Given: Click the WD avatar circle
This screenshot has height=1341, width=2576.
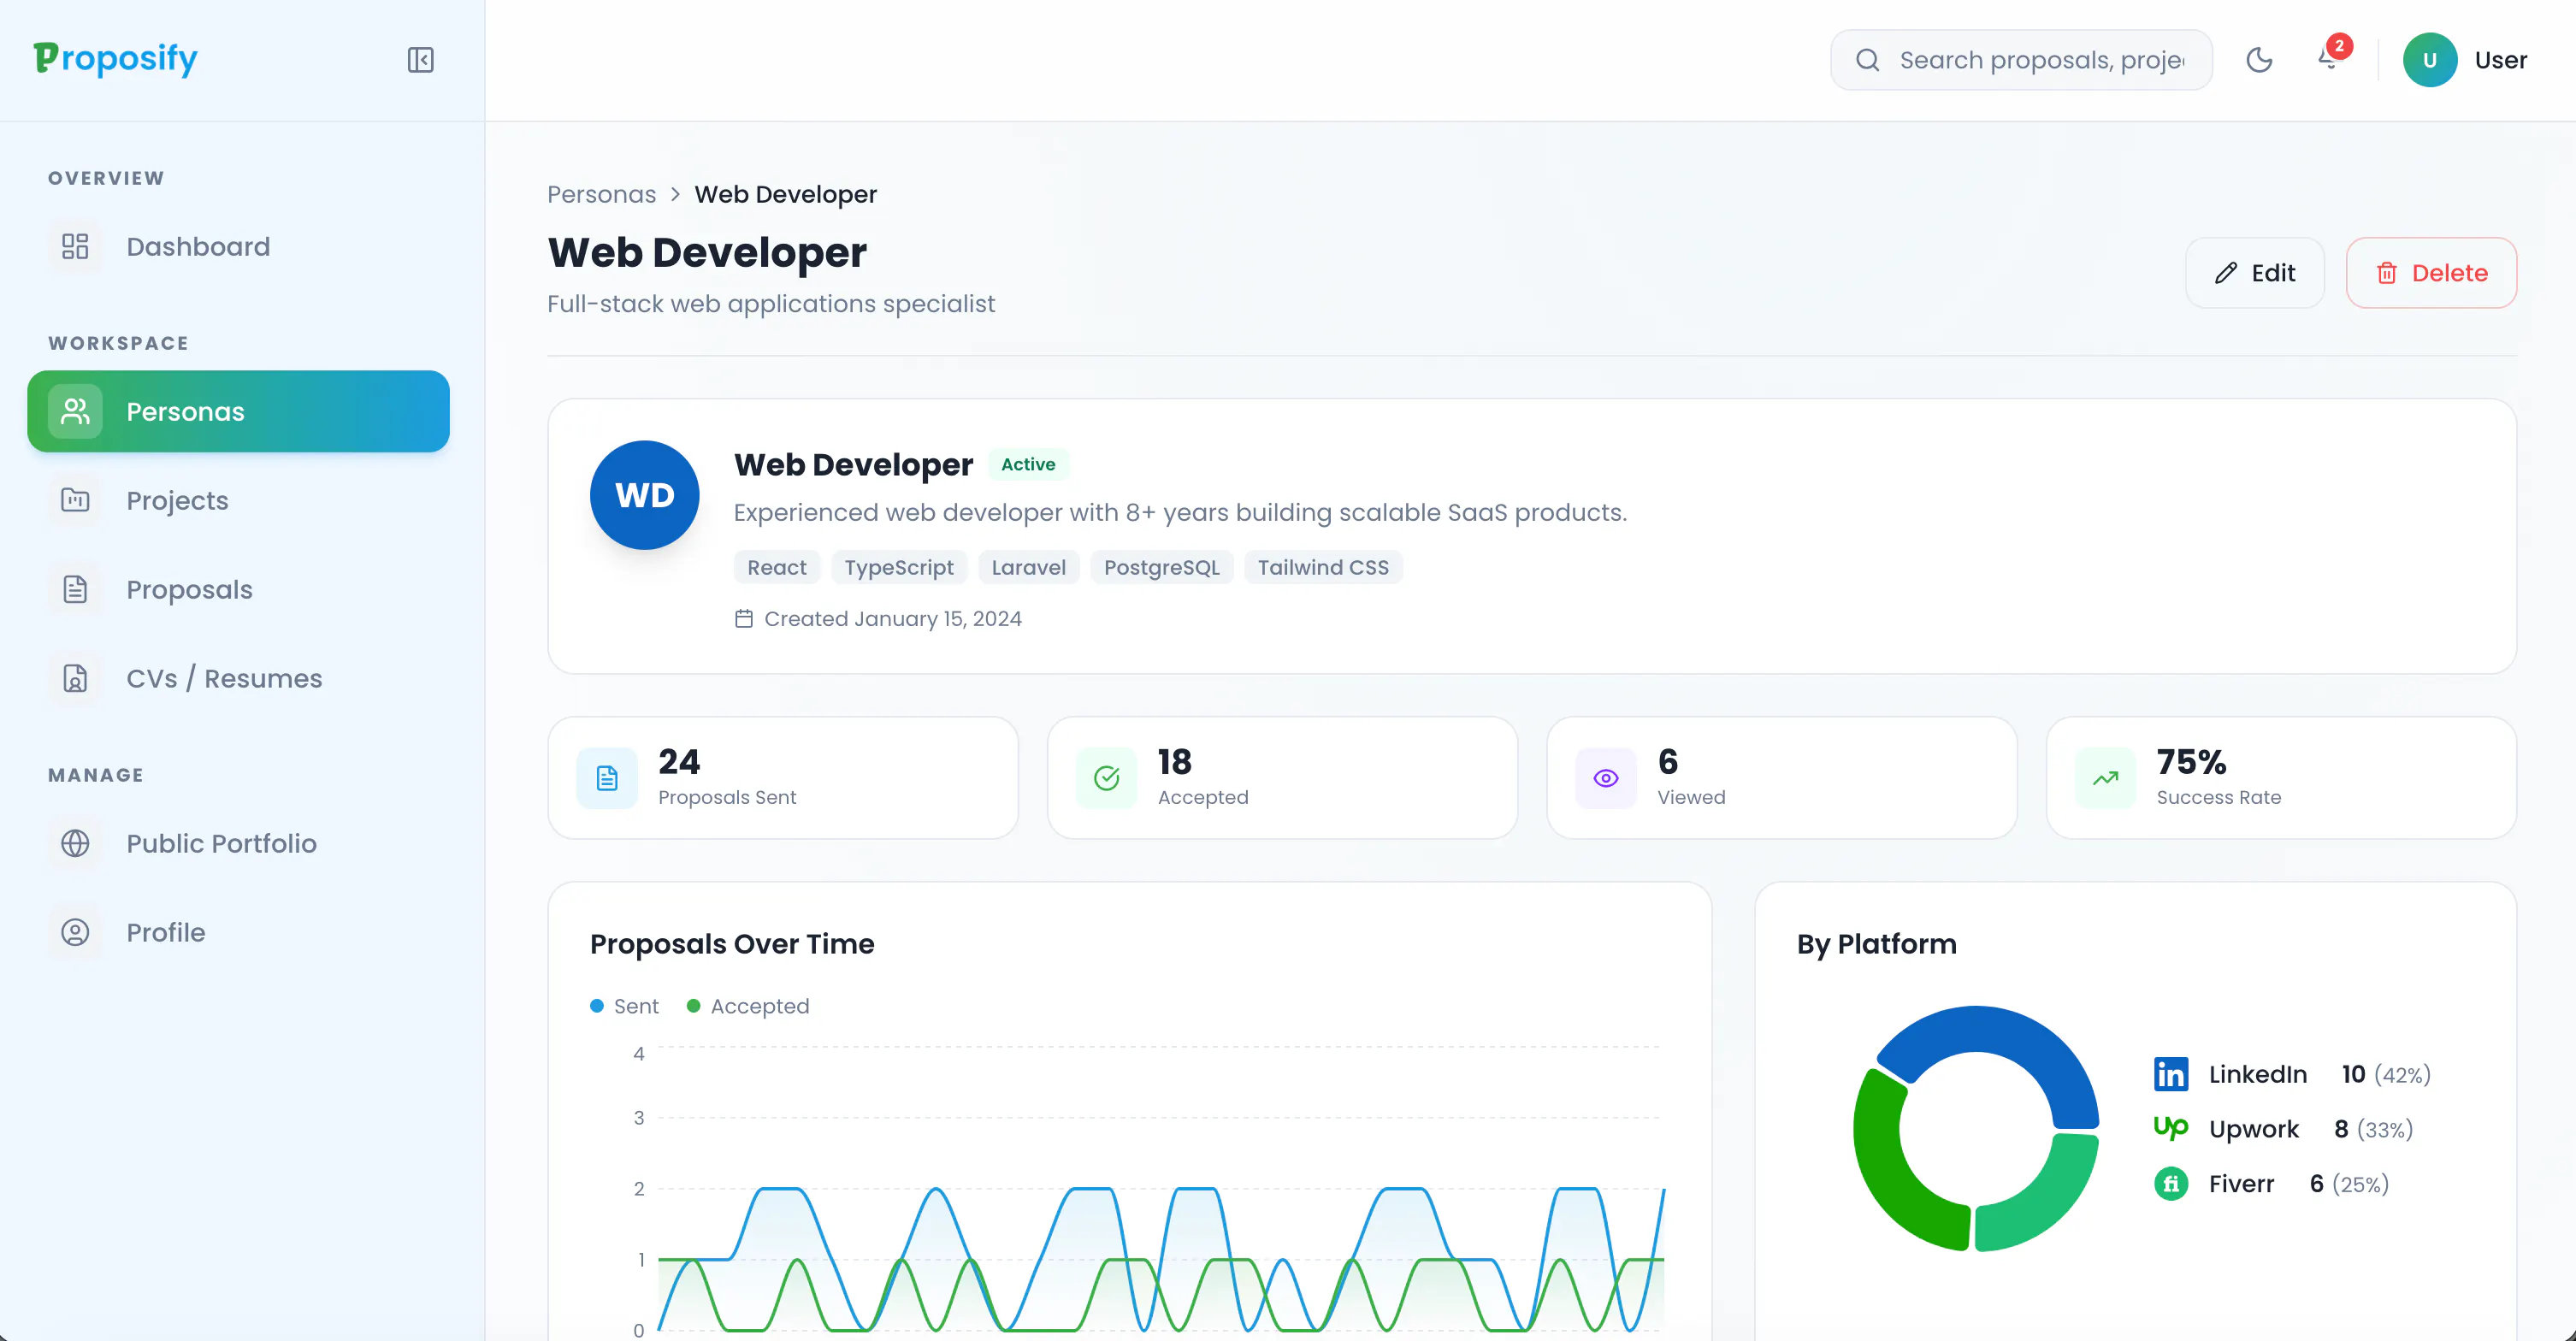Looking at the screenshot, I should point(644,495).
